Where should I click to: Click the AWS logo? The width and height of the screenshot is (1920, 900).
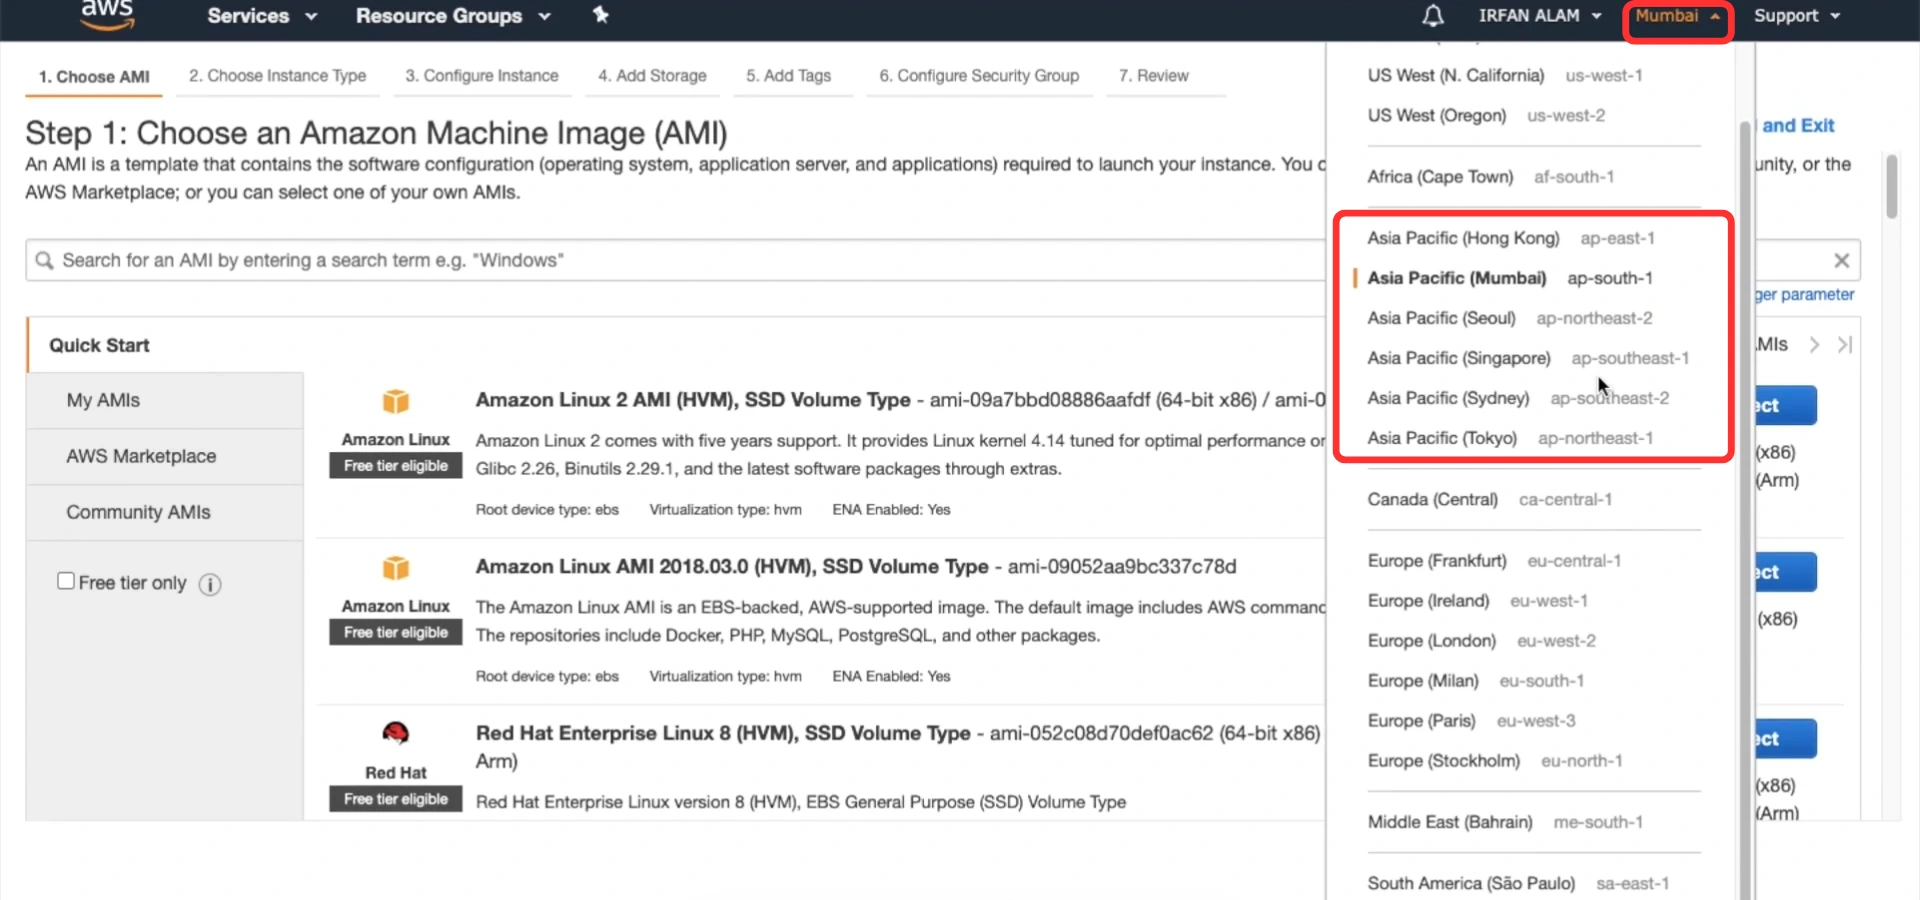[x=107, y=15]
